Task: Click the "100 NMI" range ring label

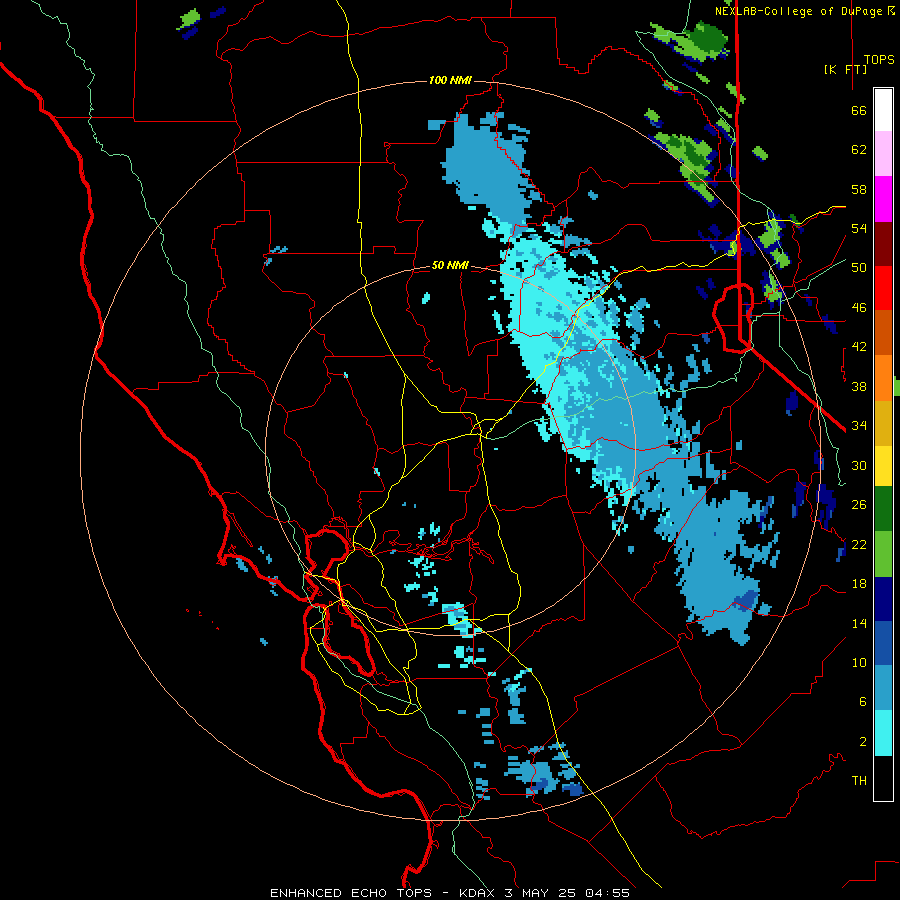Action: click(450, 80)
